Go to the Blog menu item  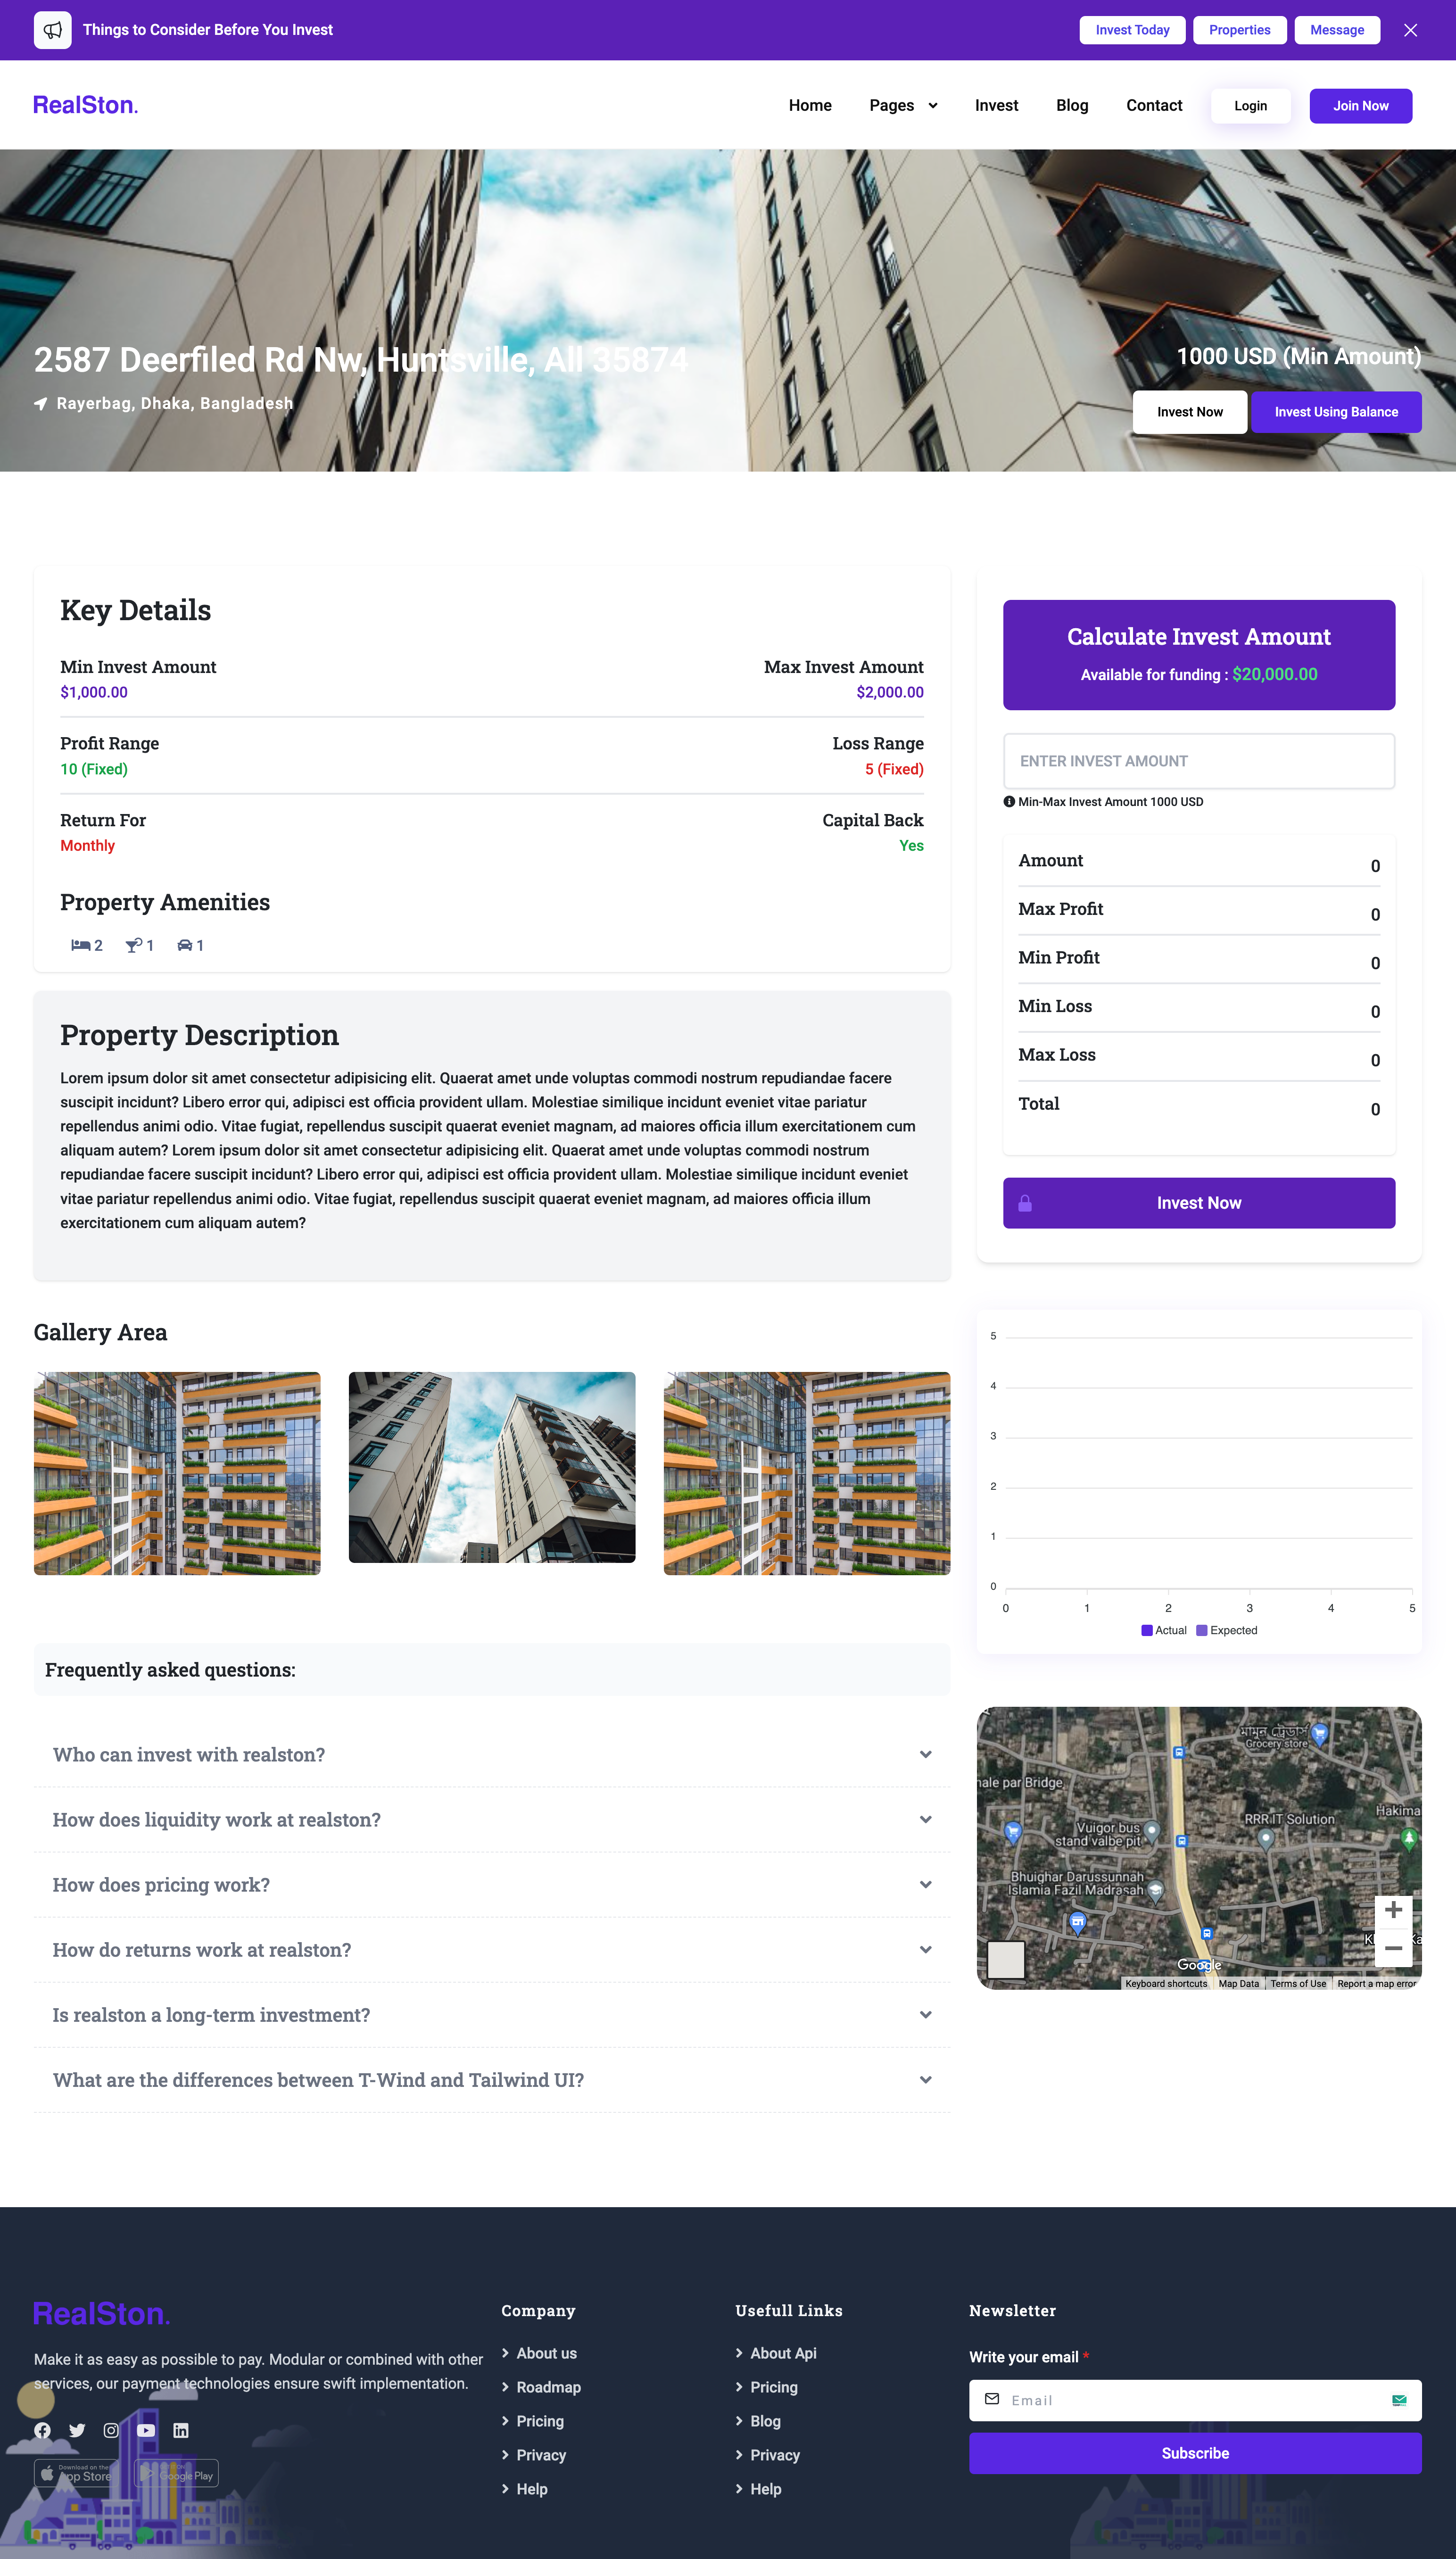pyautogui.click(x=1072, y=106)
